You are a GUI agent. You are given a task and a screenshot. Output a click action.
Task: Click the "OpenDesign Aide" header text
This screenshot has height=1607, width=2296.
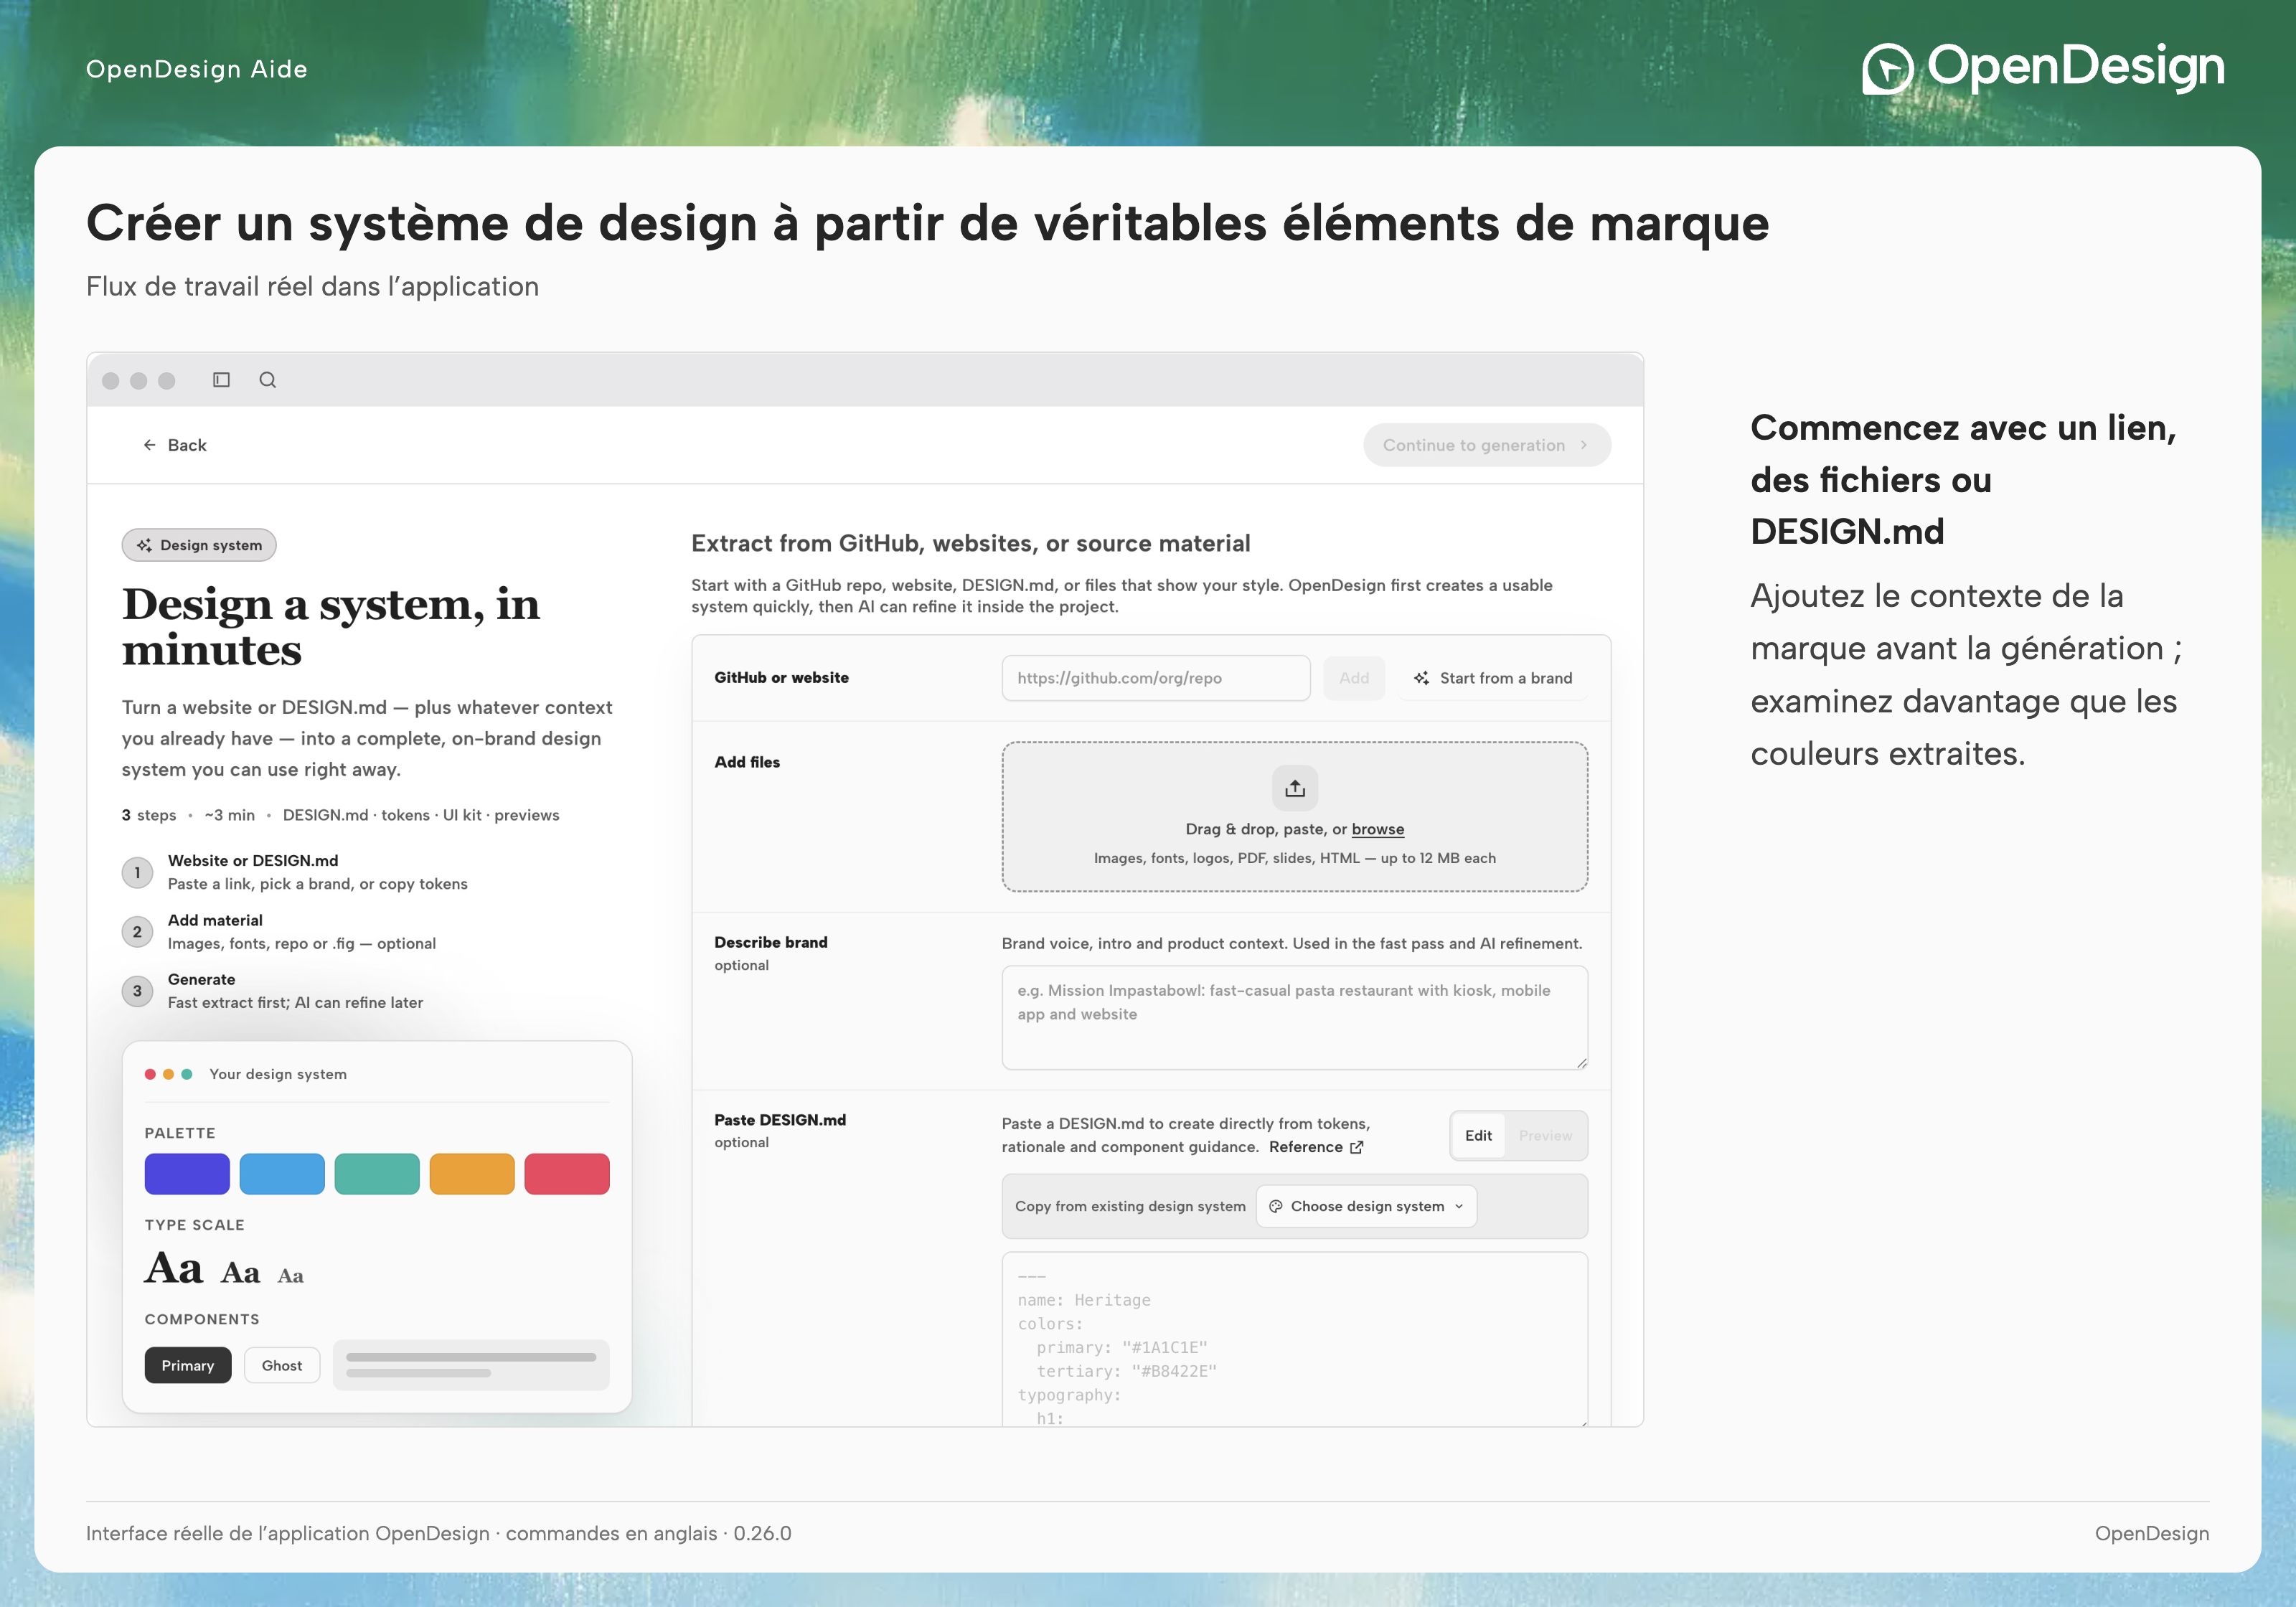[x=197, y=69]
